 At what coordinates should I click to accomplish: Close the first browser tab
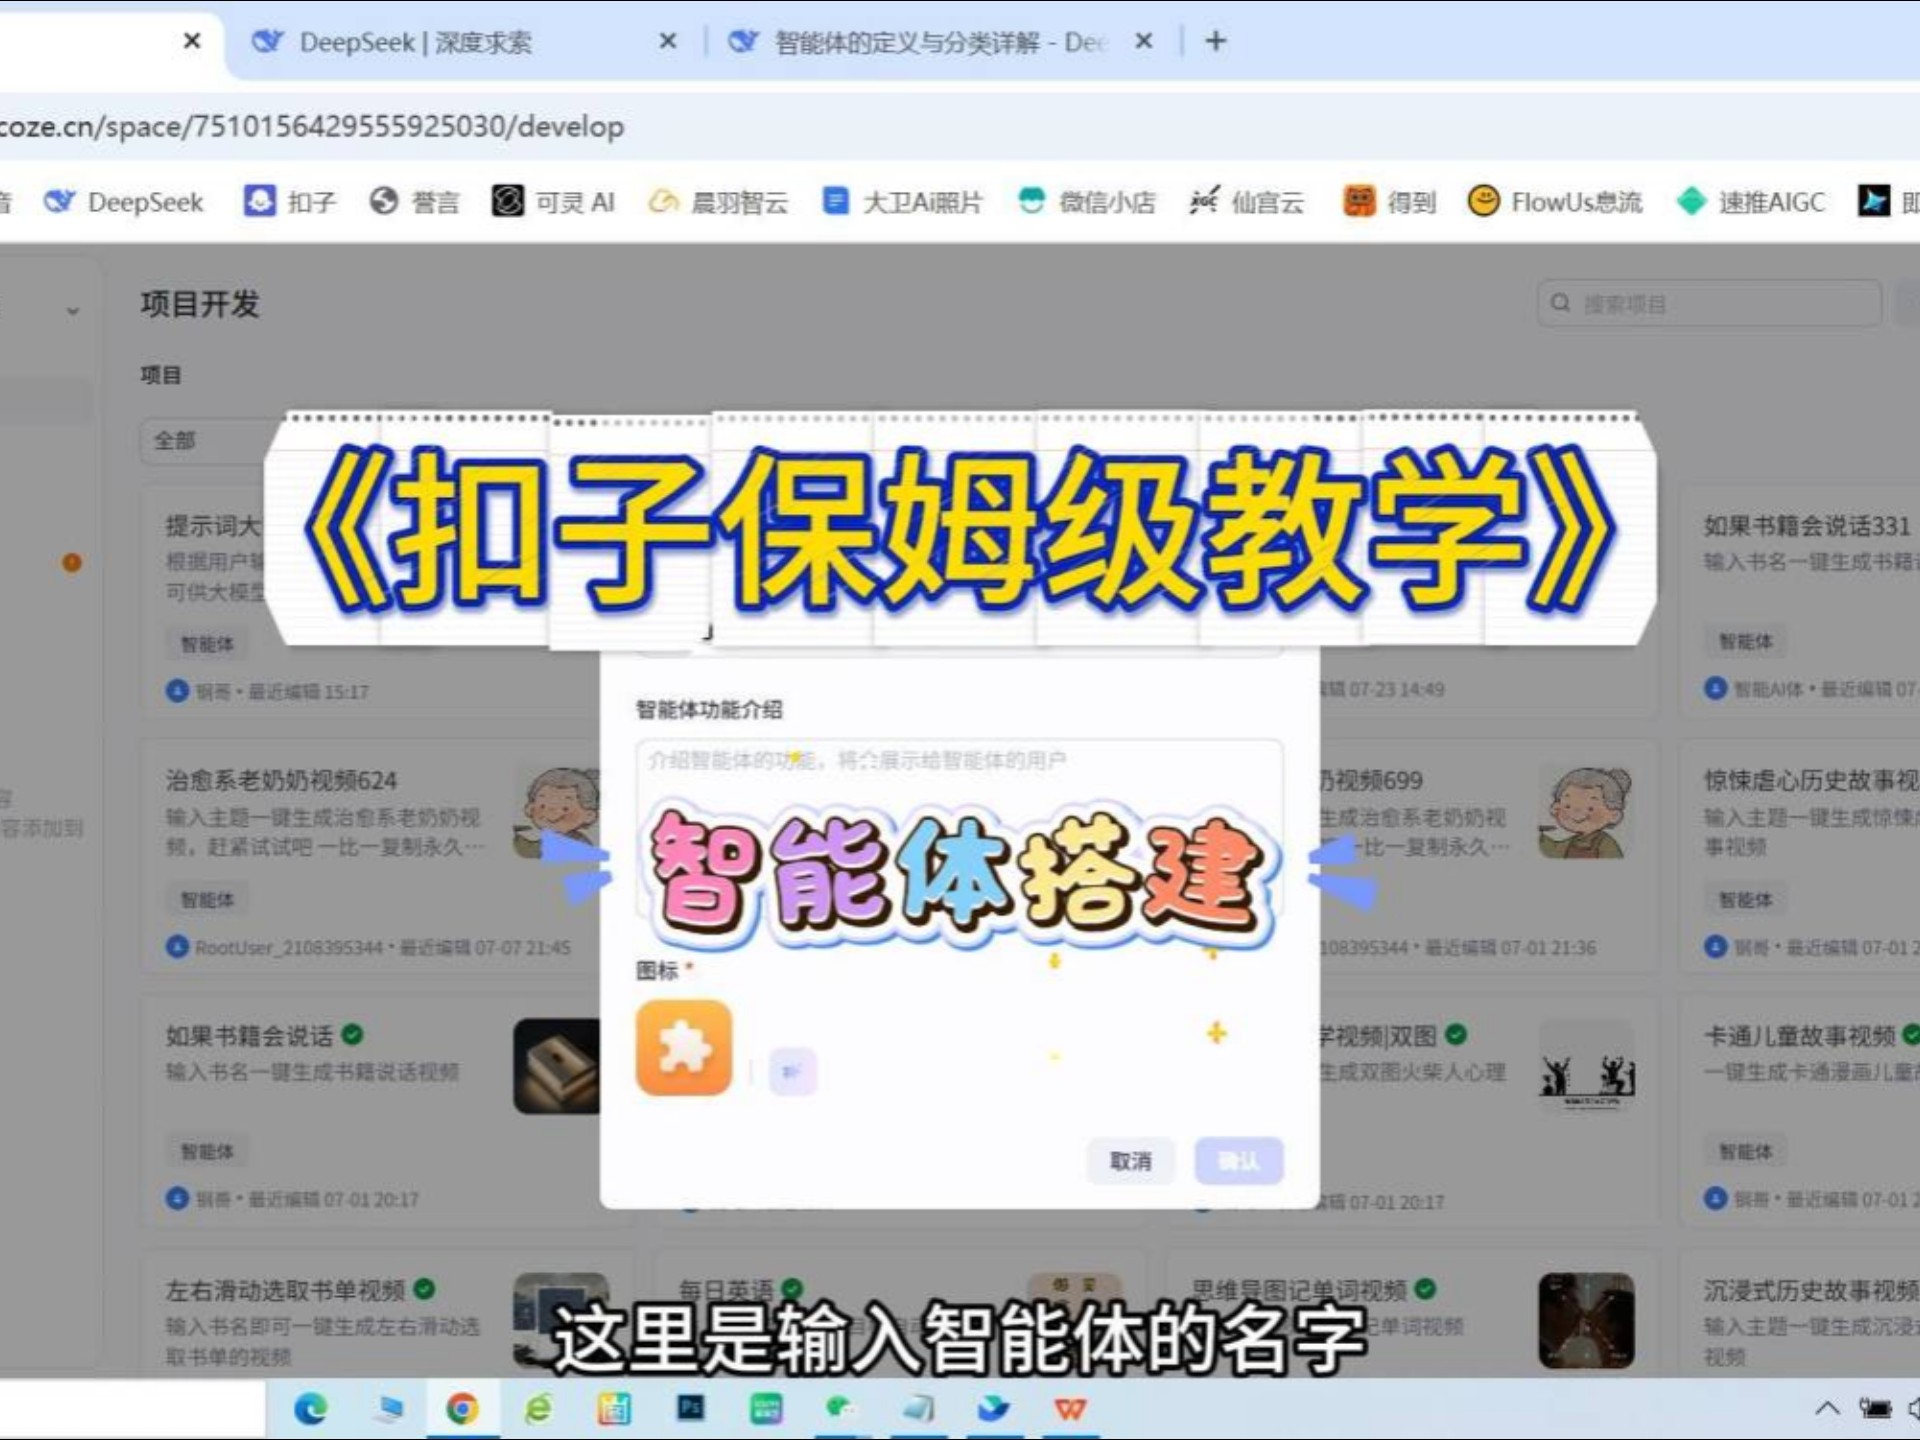[192, 41]
